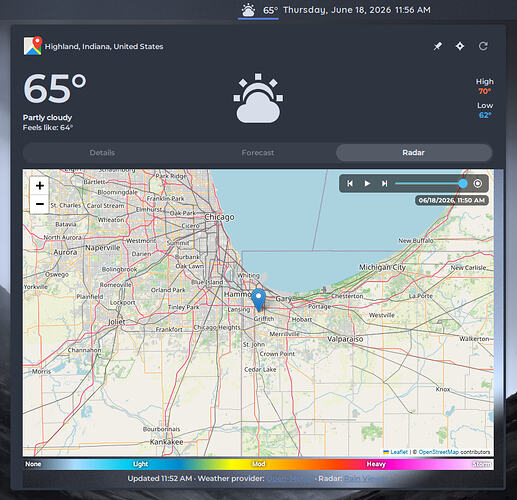Switch to the Forecast tab
The height and width of the screenshot is (500, 517).
click(x=258, y=153)
